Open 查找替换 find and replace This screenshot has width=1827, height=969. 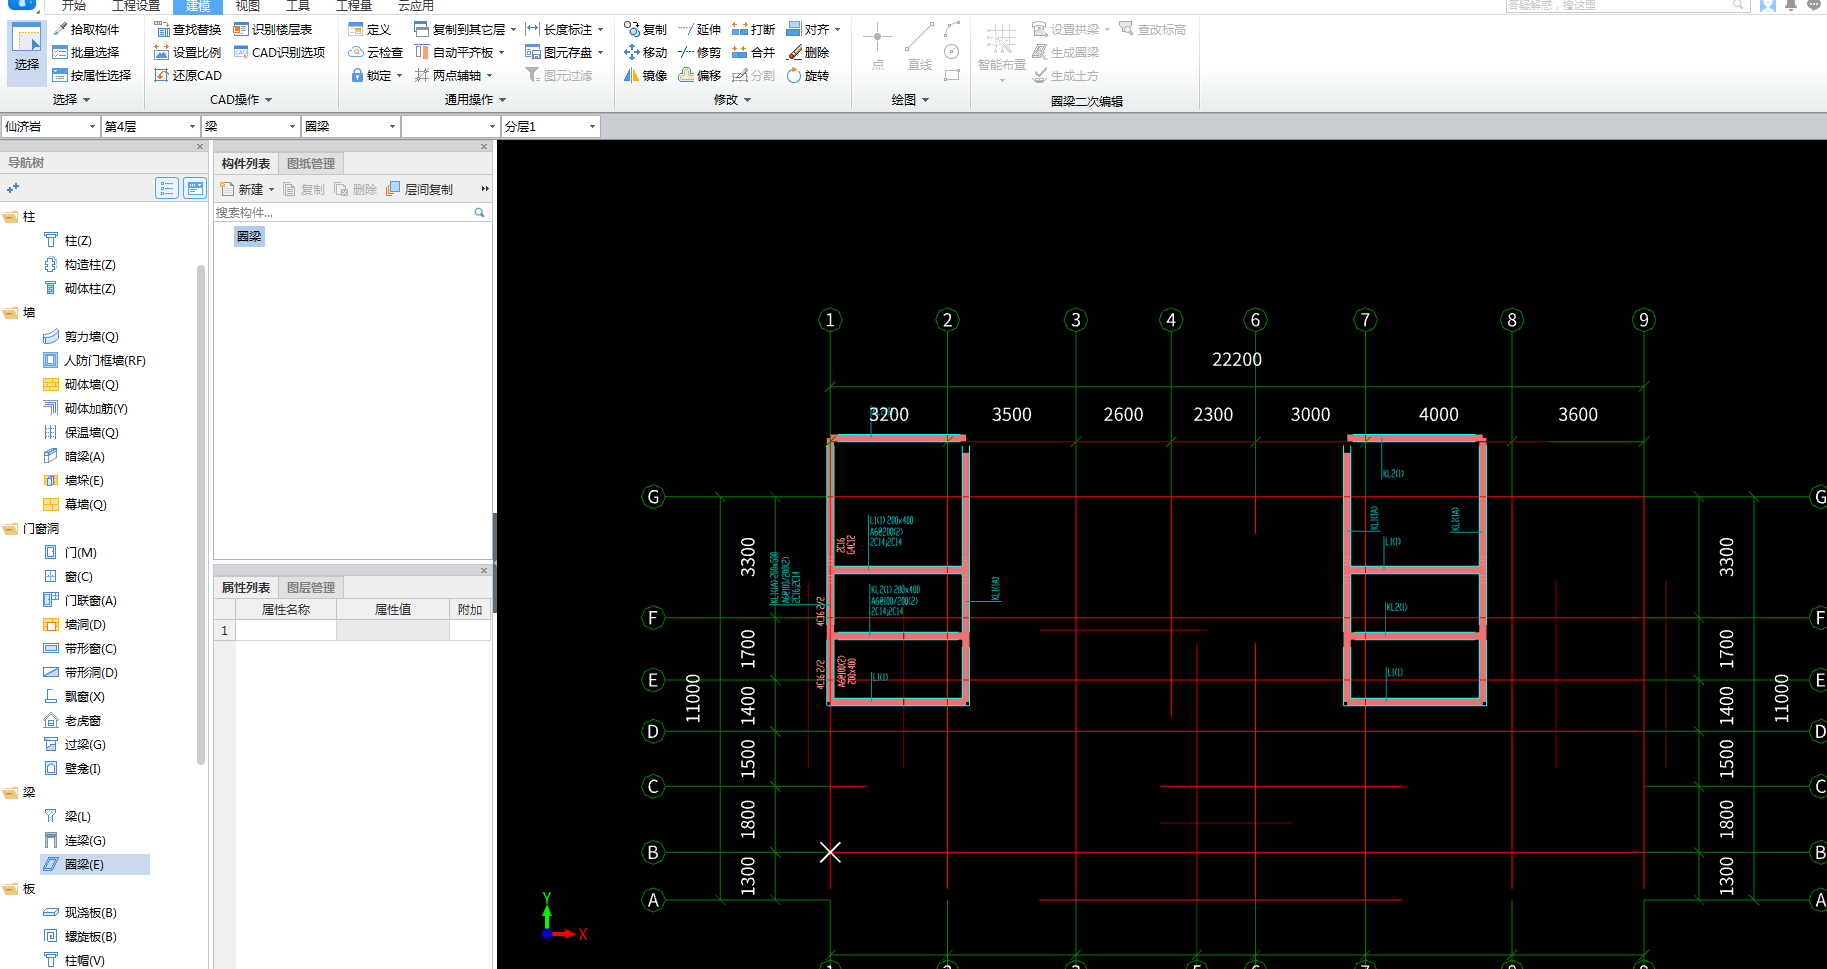[188, 29]
